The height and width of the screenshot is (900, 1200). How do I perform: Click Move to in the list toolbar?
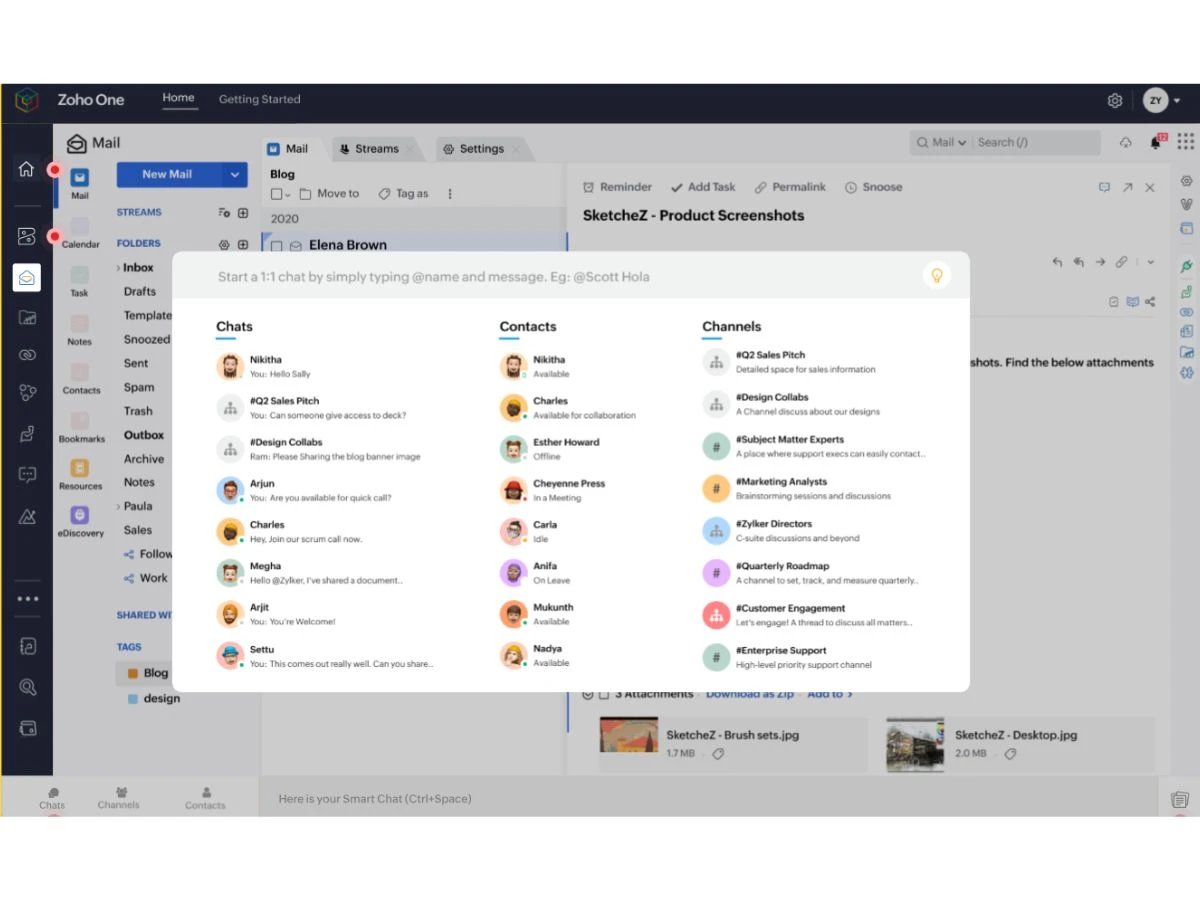pos(330,194)
